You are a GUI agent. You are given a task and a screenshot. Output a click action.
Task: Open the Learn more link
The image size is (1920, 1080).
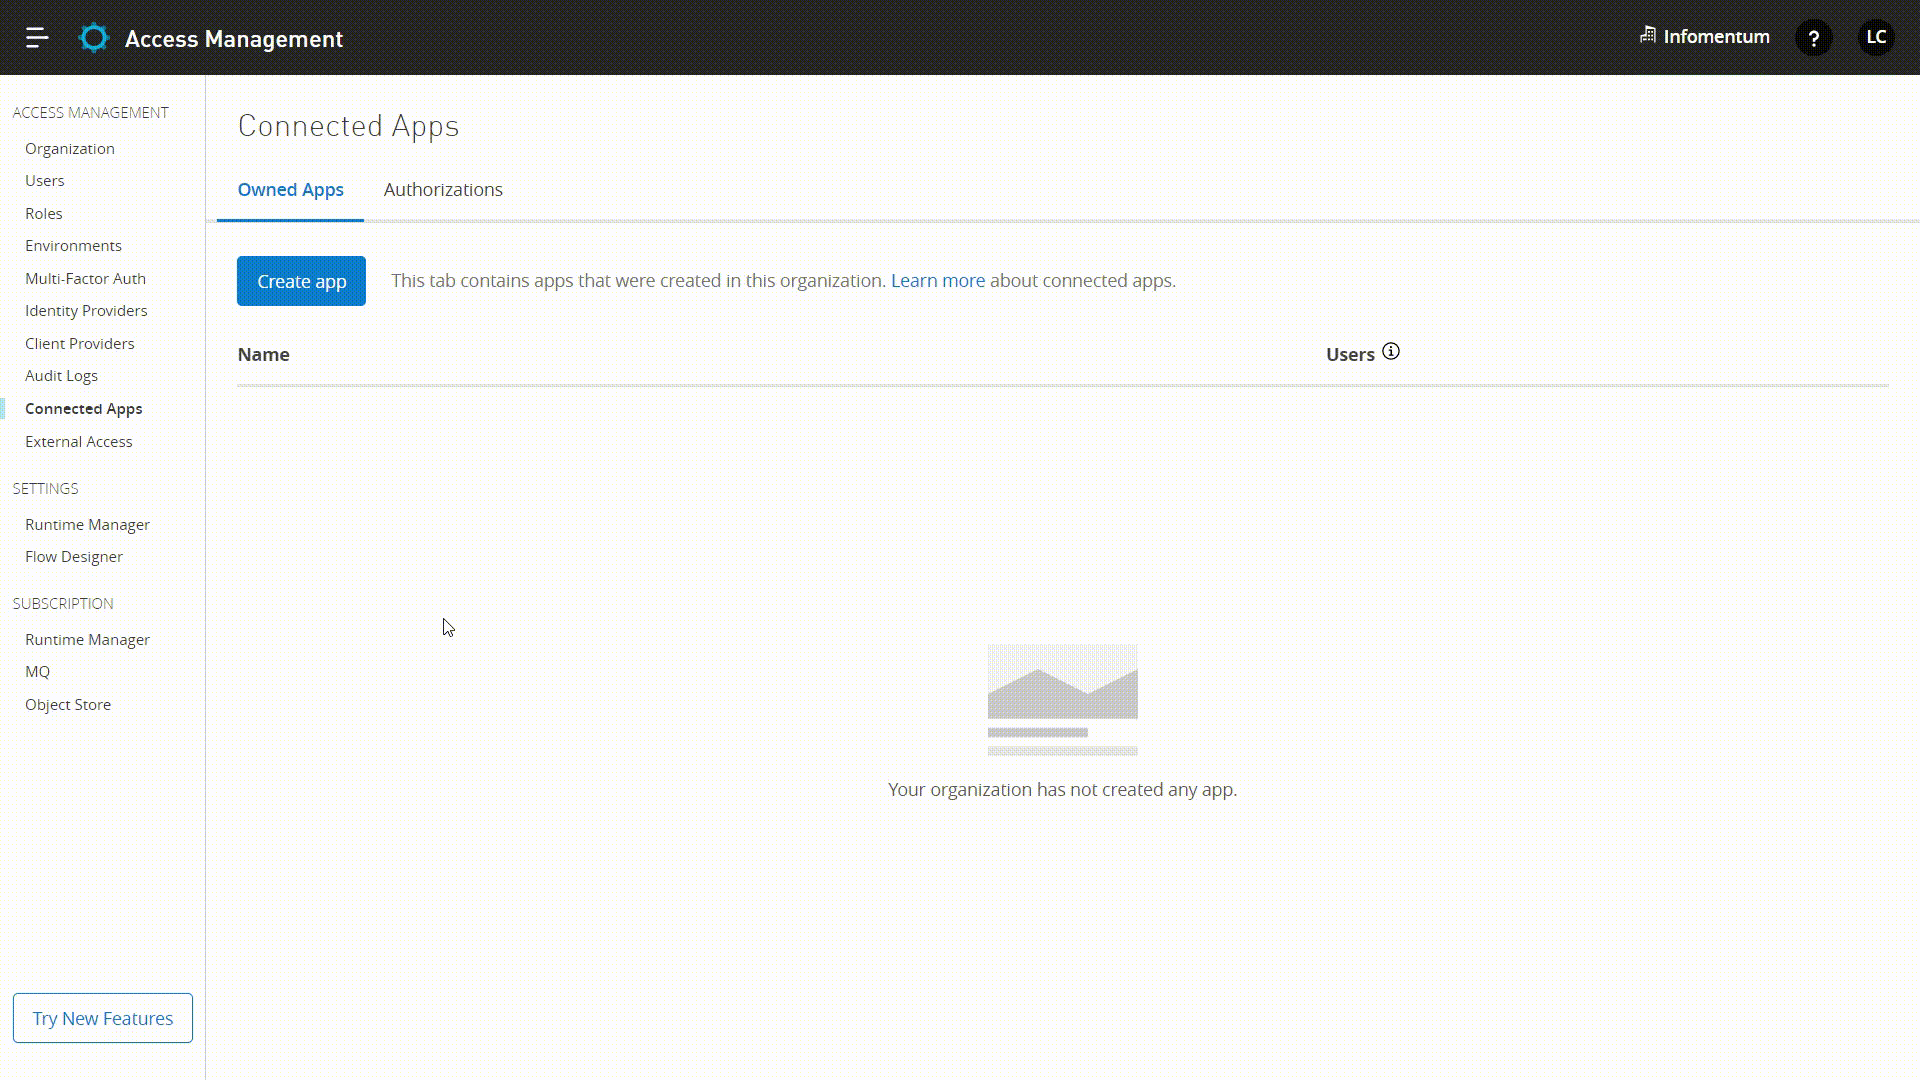tap(936, 280)
